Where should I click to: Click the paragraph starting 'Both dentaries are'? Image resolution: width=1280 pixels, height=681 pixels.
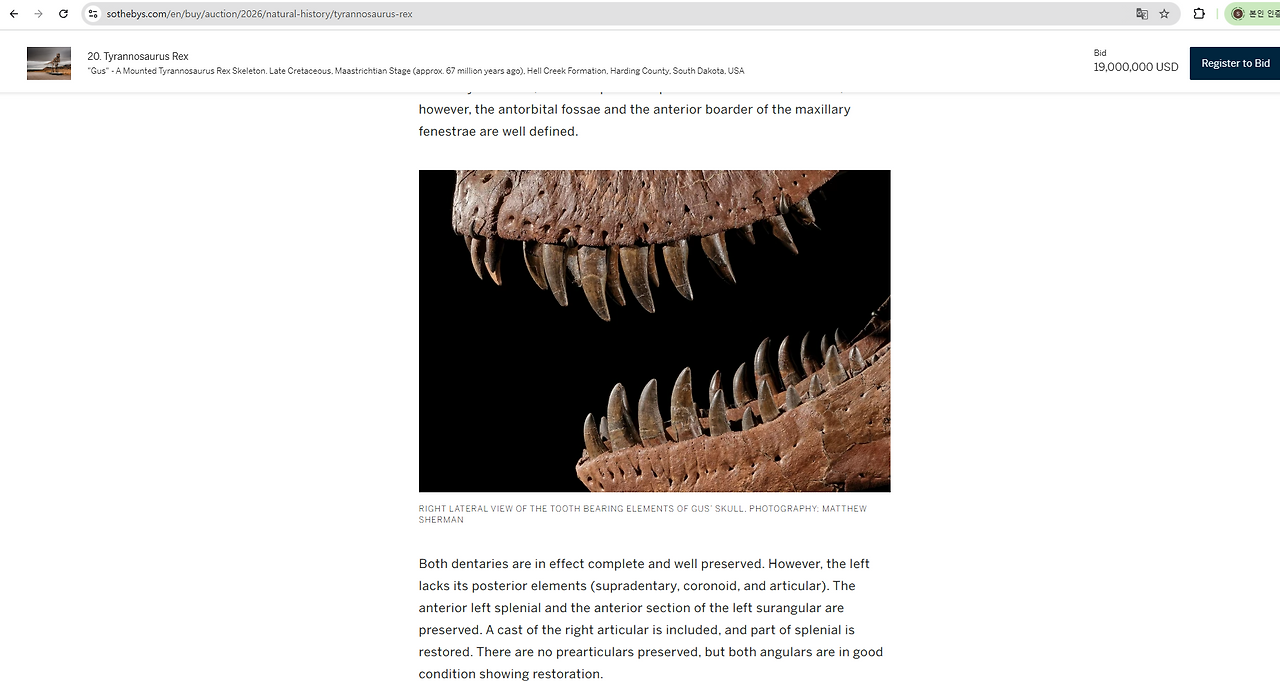tap(651, 619)
